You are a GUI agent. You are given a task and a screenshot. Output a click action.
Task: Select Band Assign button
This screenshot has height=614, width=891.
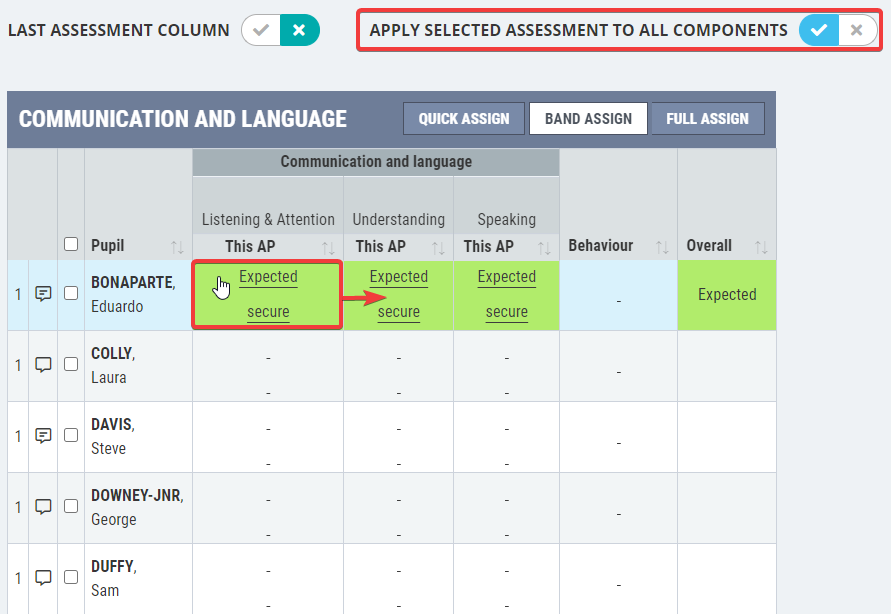pos(588,119)
